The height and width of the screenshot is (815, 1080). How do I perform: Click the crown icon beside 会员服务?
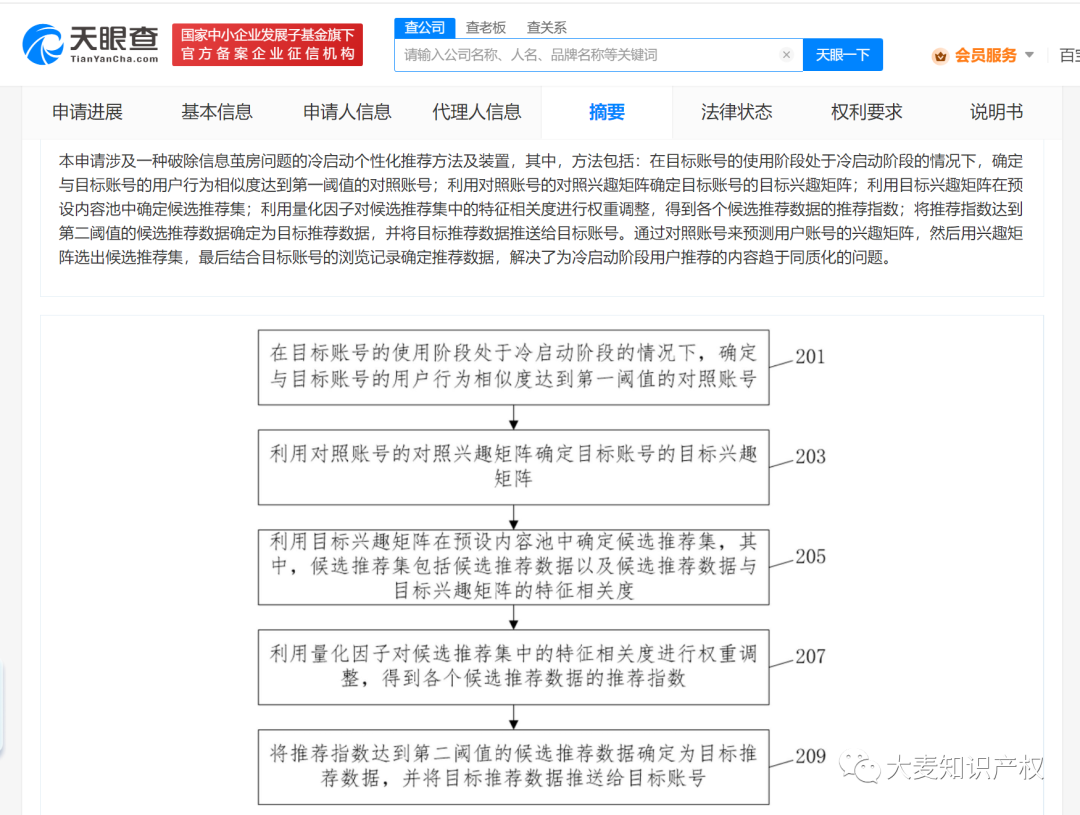938,56
